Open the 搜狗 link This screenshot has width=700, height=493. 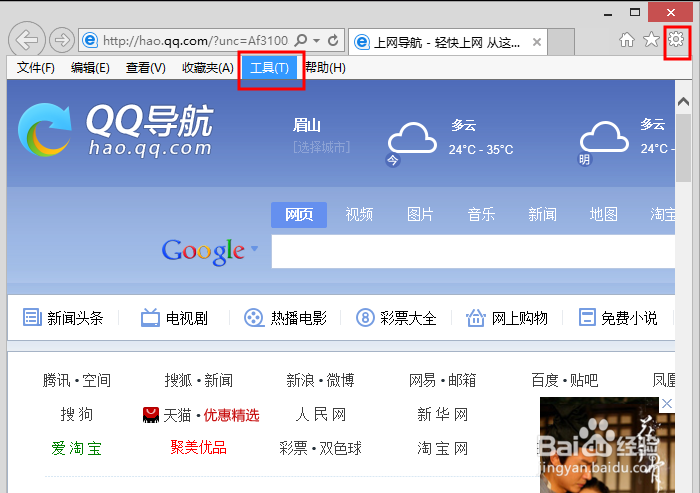[x=77, y=414]
